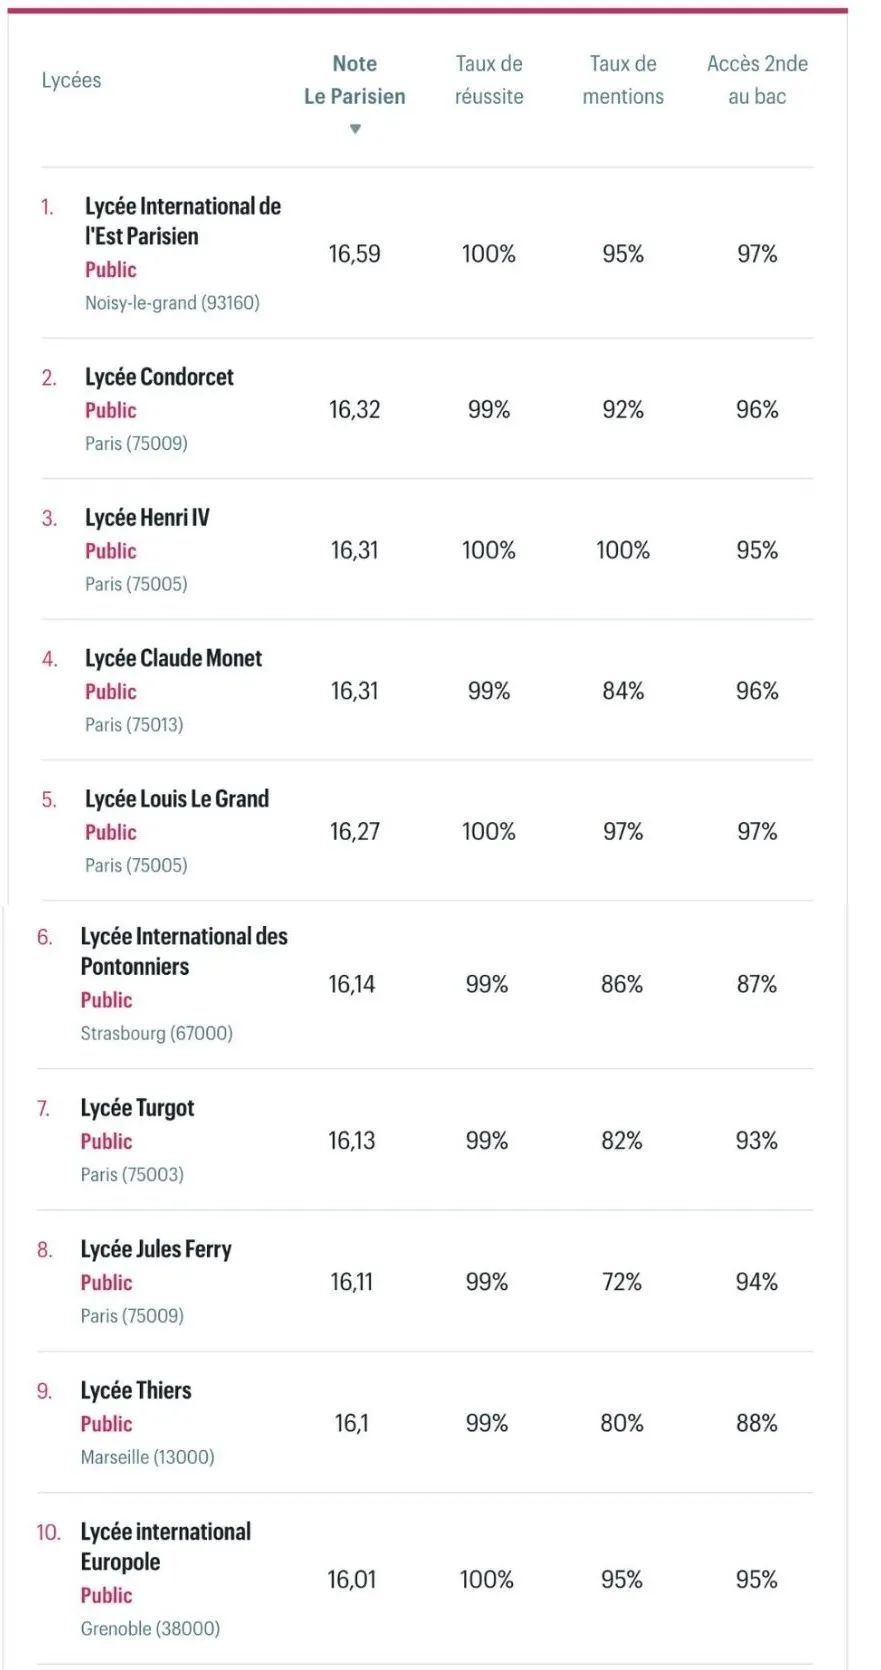Screen dimensions: 881x1670
Task: Click the sort arrow under Note Le Parisien
Action: [x=355, y=129]
